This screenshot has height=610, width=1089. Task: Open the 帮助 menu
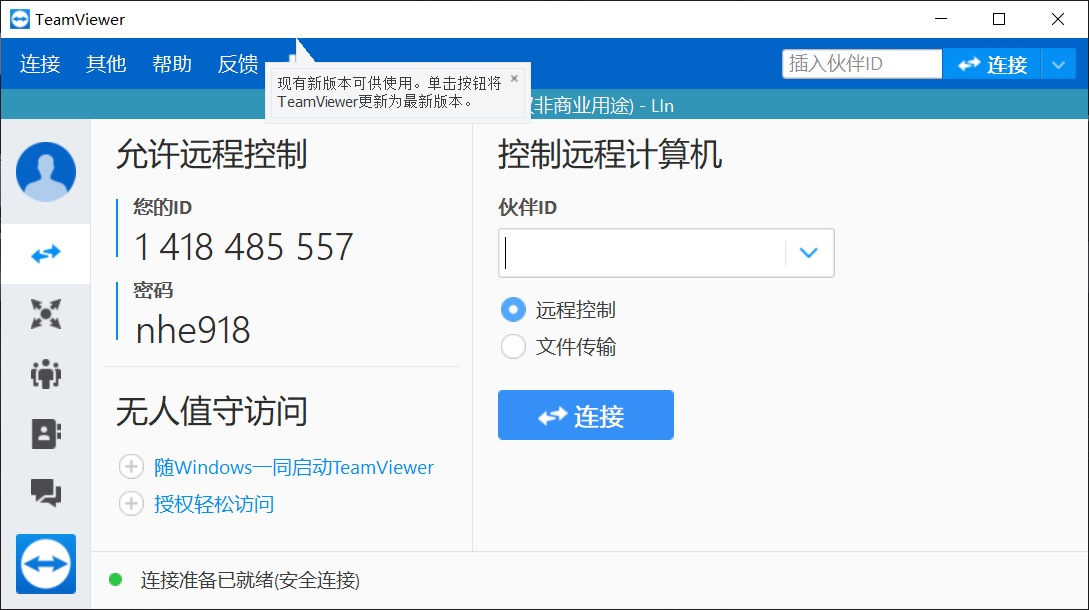(172, 64)
